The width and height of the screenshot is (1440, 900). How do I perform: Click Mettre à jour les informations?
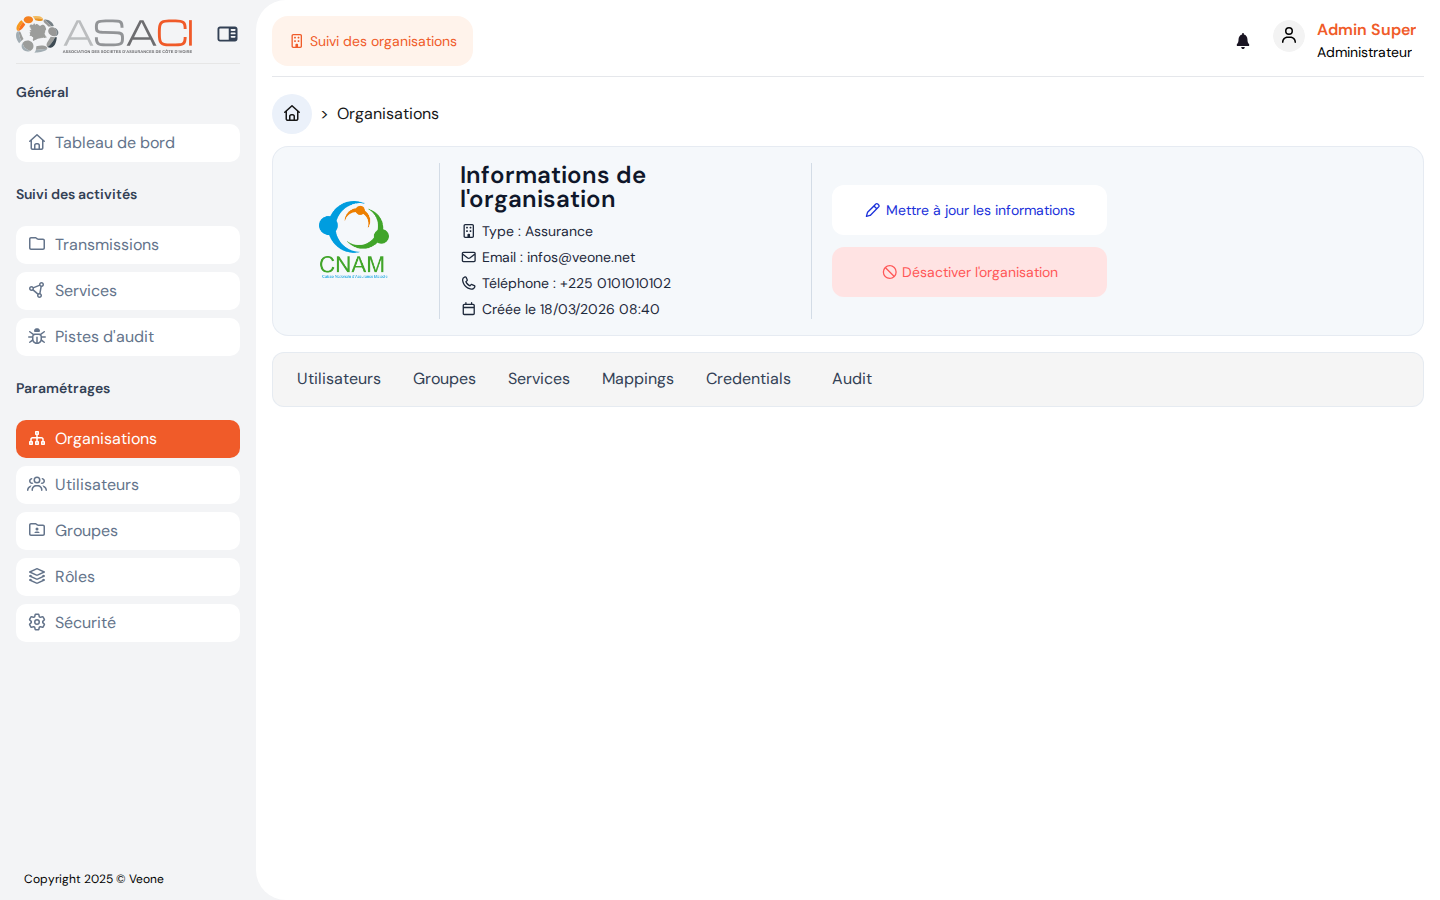click(969, 210)
